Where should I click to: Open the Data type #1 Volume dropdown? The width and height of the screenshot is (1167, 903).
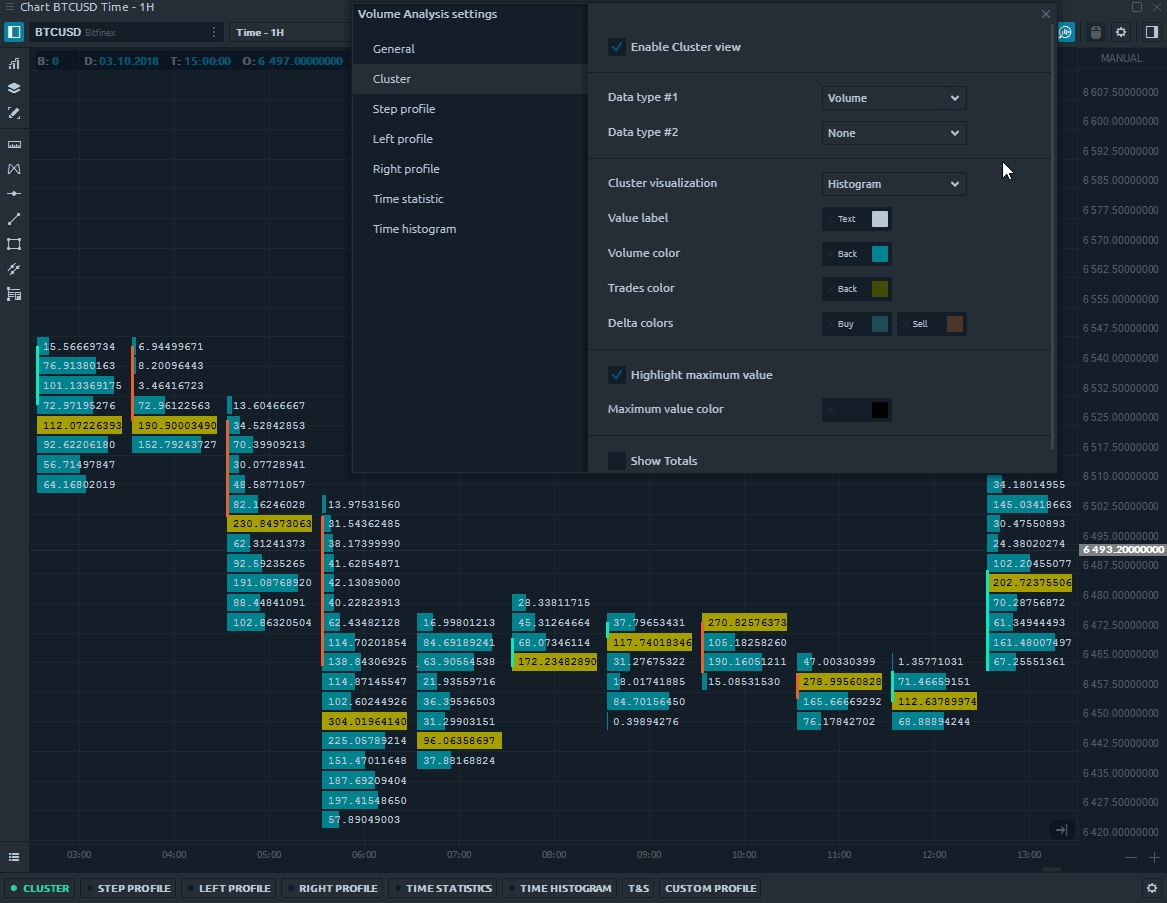point(893,98)
